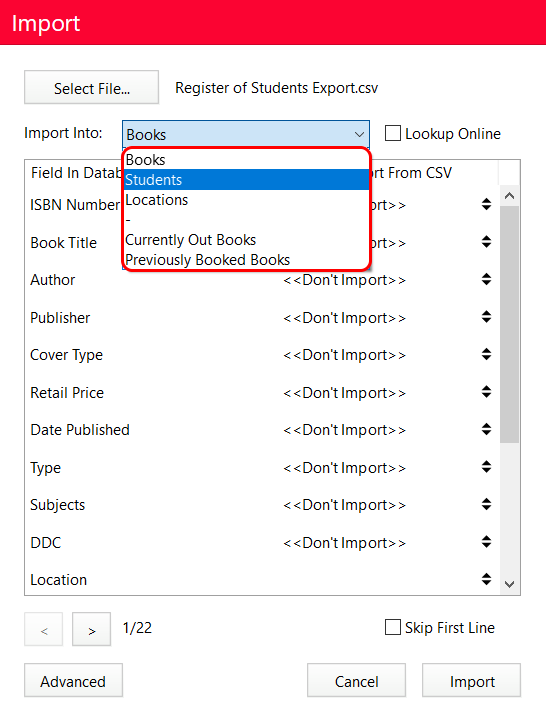This screenshot has height=711, width=546.
Task: Open the ISBN Number field stepper arrows
Action: click(x=486, y=205)
